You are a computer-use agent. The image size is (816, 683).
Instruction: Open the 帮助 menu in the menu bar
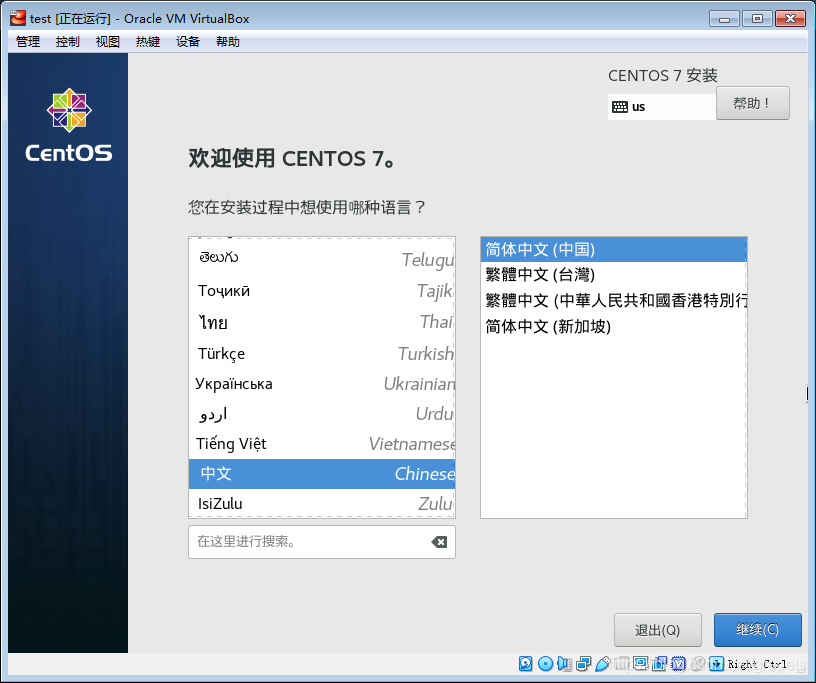(x=228, y=42)
